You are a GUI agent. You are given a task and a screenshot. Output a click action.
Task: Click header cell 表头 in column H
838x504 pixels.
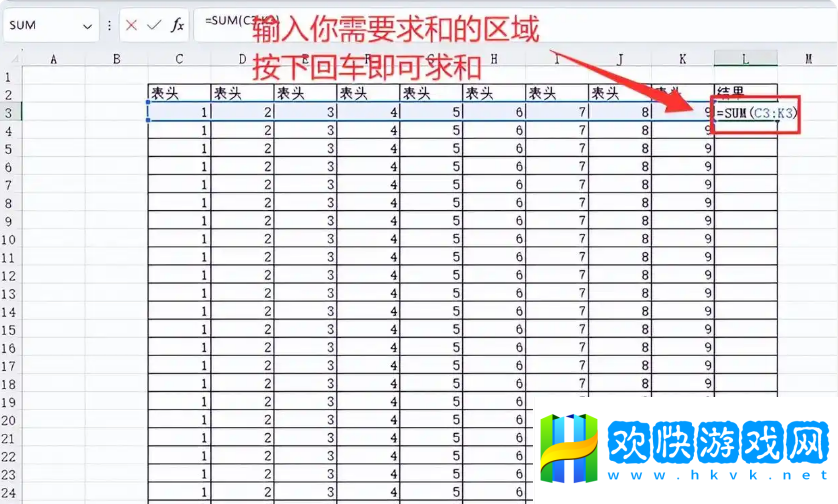[494, 94]
